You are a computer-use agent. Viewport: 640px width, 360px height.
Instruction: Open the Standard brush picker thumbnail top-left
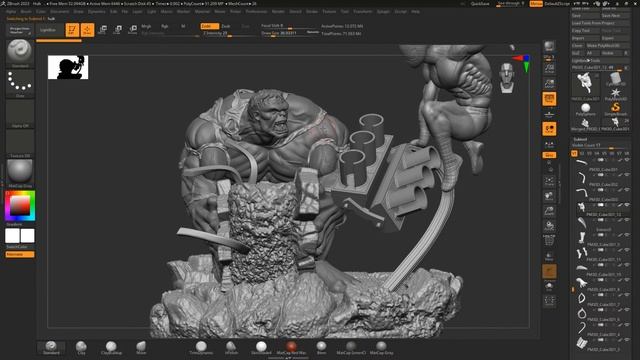coord(20,53)
